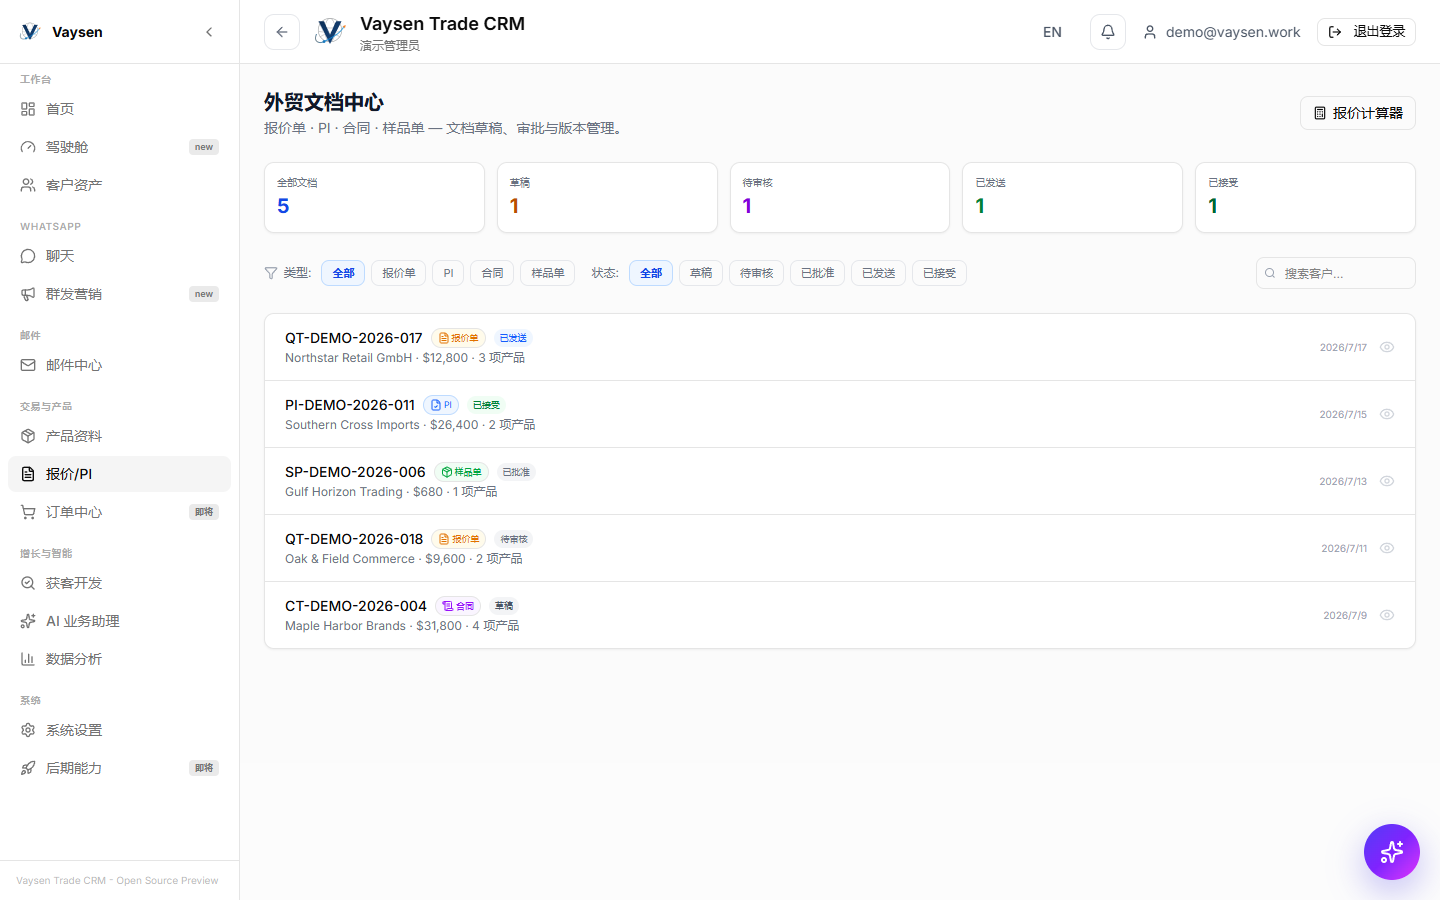Click the eye icon for PI-DEMO-2026-011
1440x900 pixels.
[1387, 414]
